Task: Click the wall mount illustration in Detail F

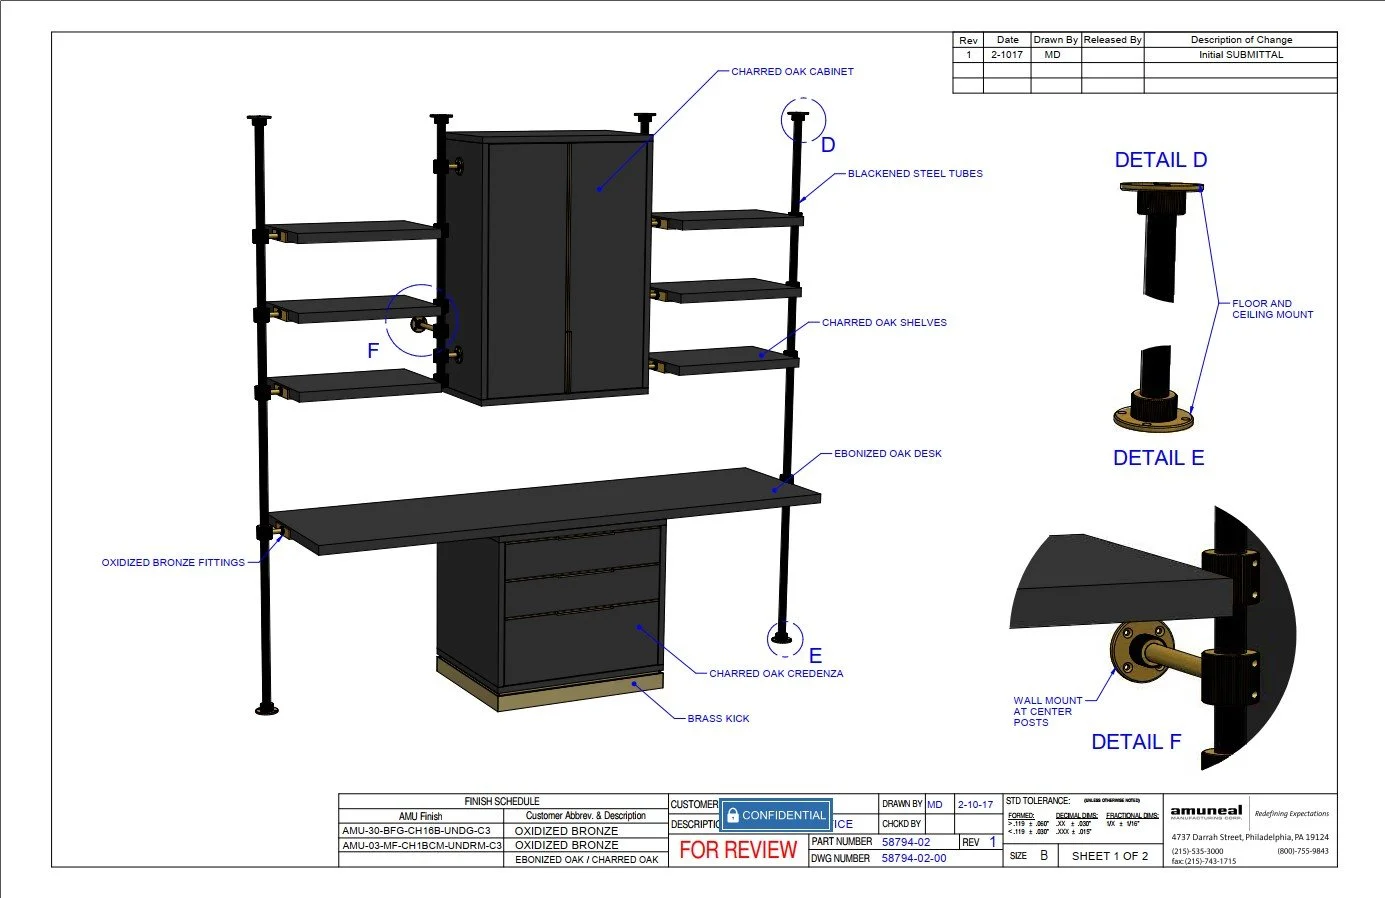Action: (x=1153, y=639)
